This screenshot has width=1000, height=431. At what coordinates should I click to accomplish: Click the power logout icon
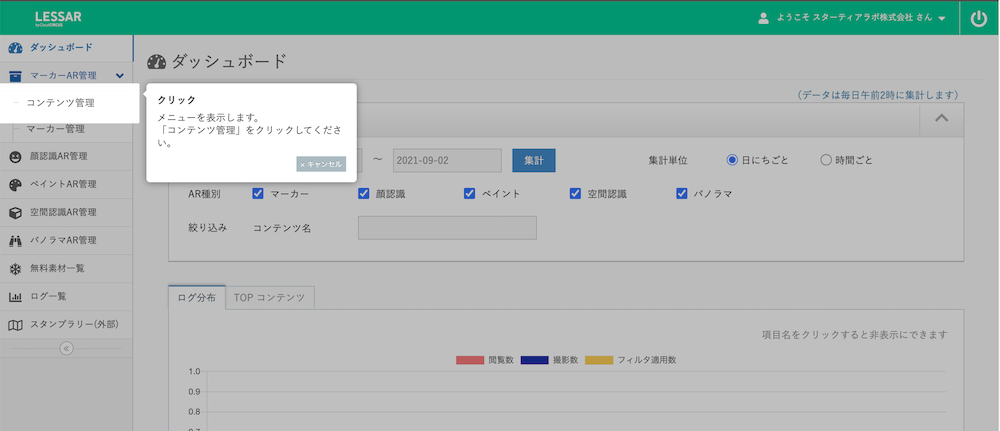click(979, 18)
